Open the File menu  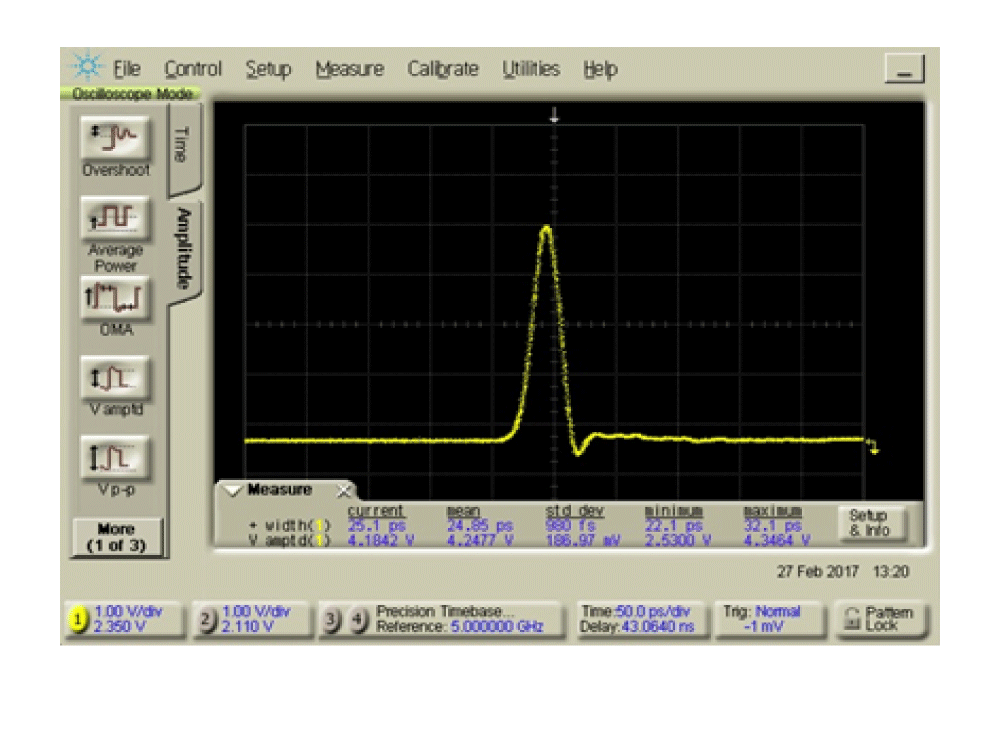(126, 69)
